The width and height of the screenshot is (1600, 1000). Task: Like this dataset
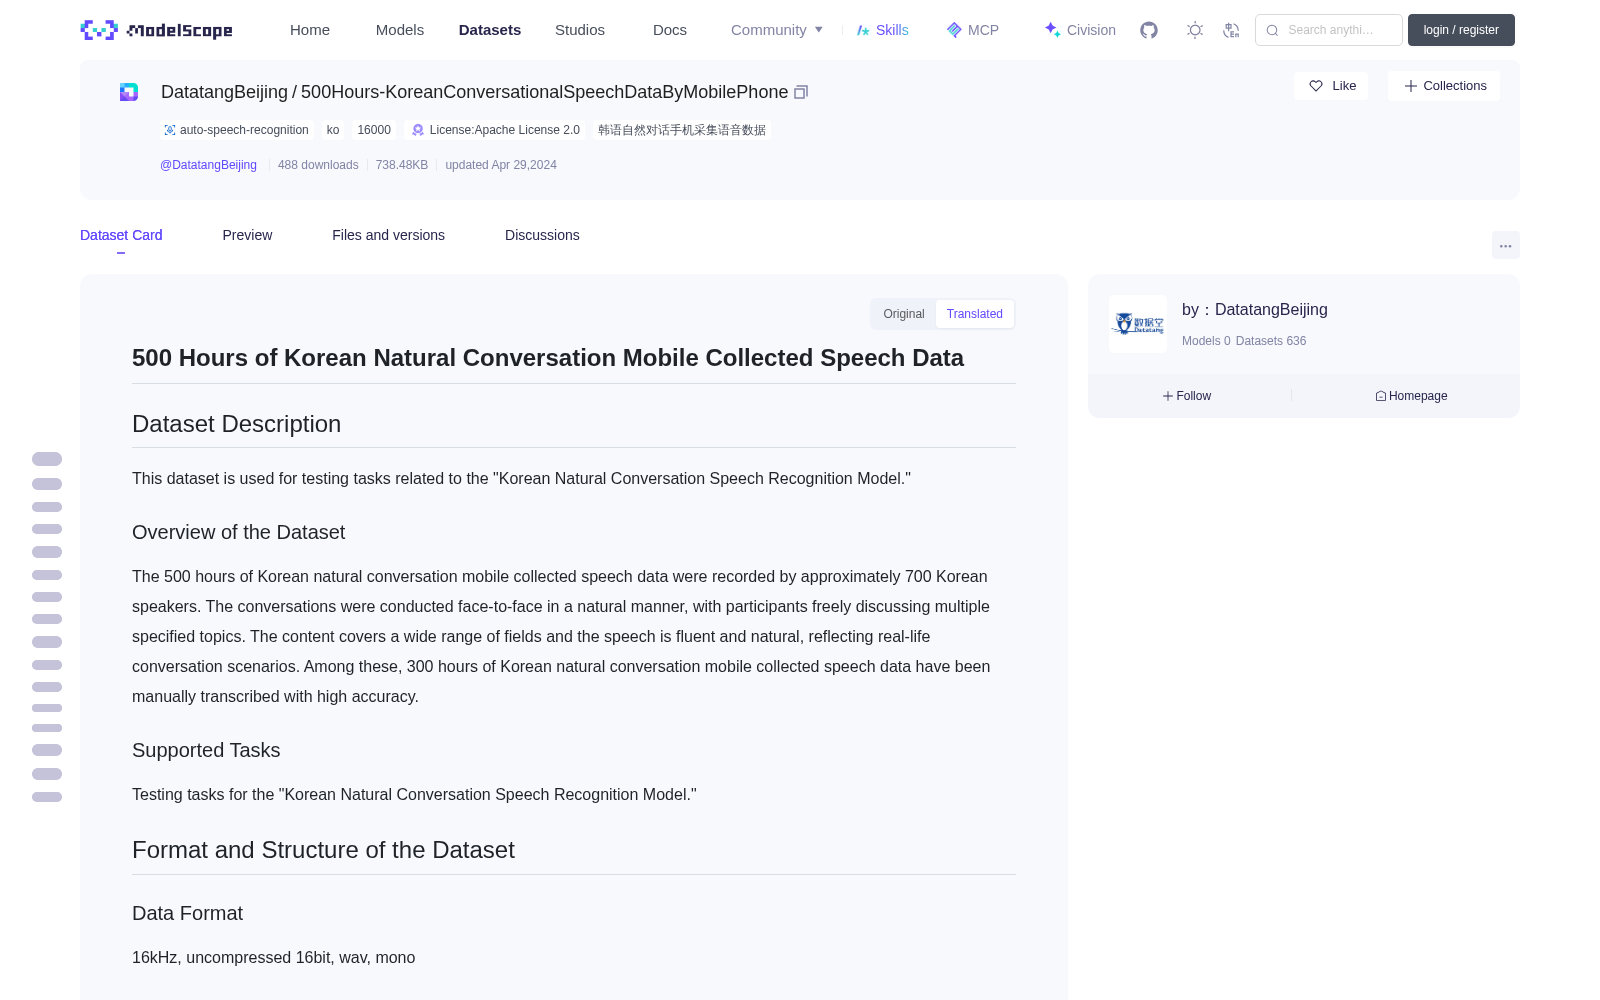click(1332, 86)
